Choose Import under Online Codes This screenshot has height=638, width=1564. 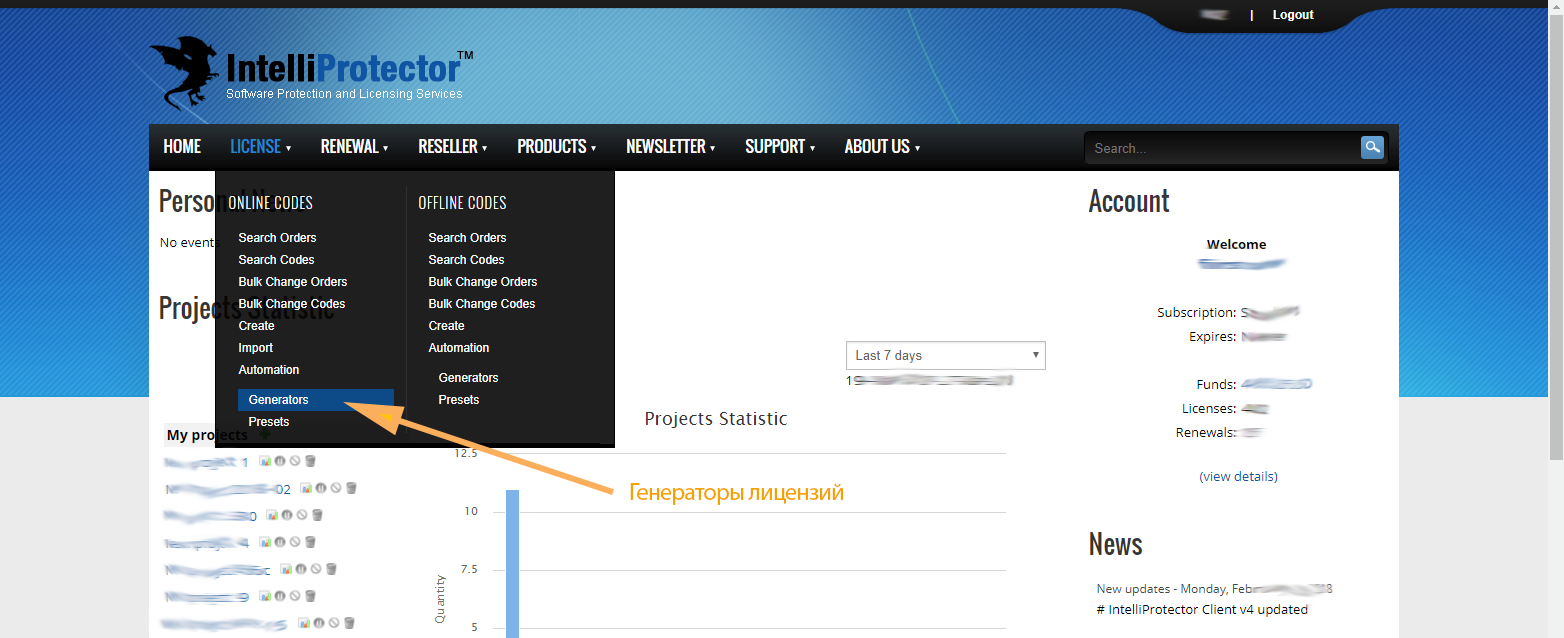[255, 348]
